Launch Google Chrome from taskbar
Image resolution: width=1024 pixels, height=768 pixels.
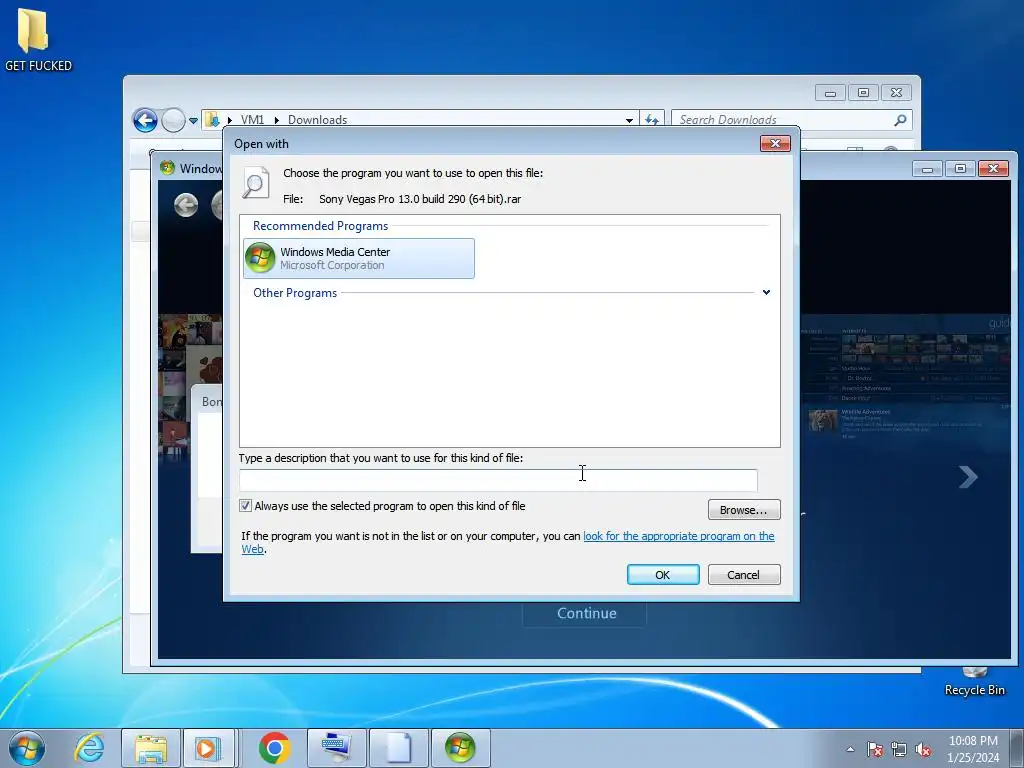(275, 748)
